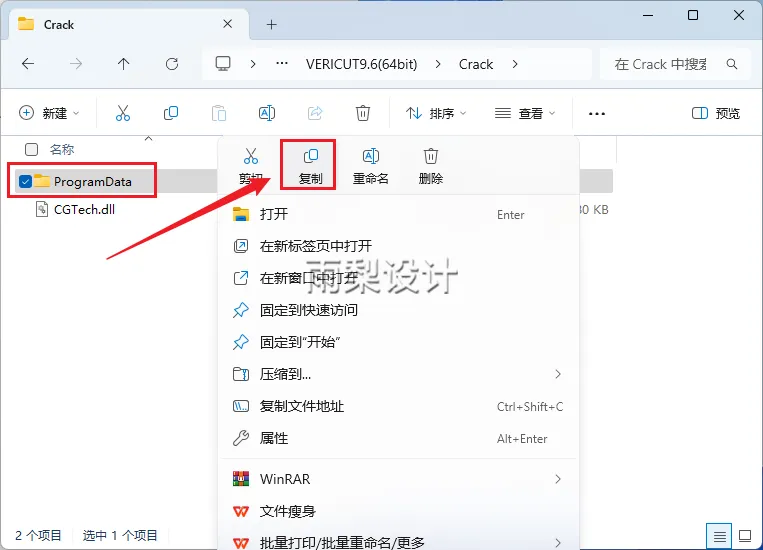Expand the chevron after Crack in address bar
The image size is (763, 550).
click(515, 64)
